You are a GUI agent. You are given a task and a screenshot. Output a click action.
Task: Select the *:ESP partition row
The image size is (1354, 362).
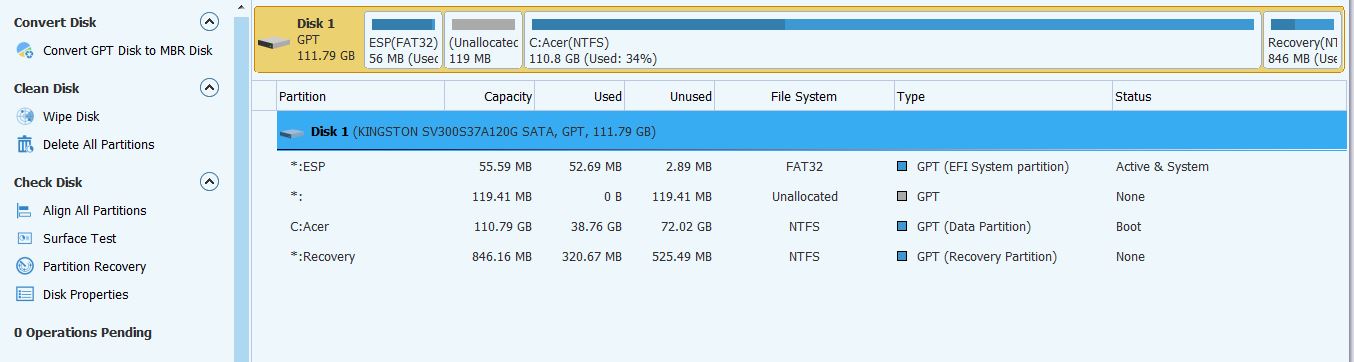pos(811,167)
